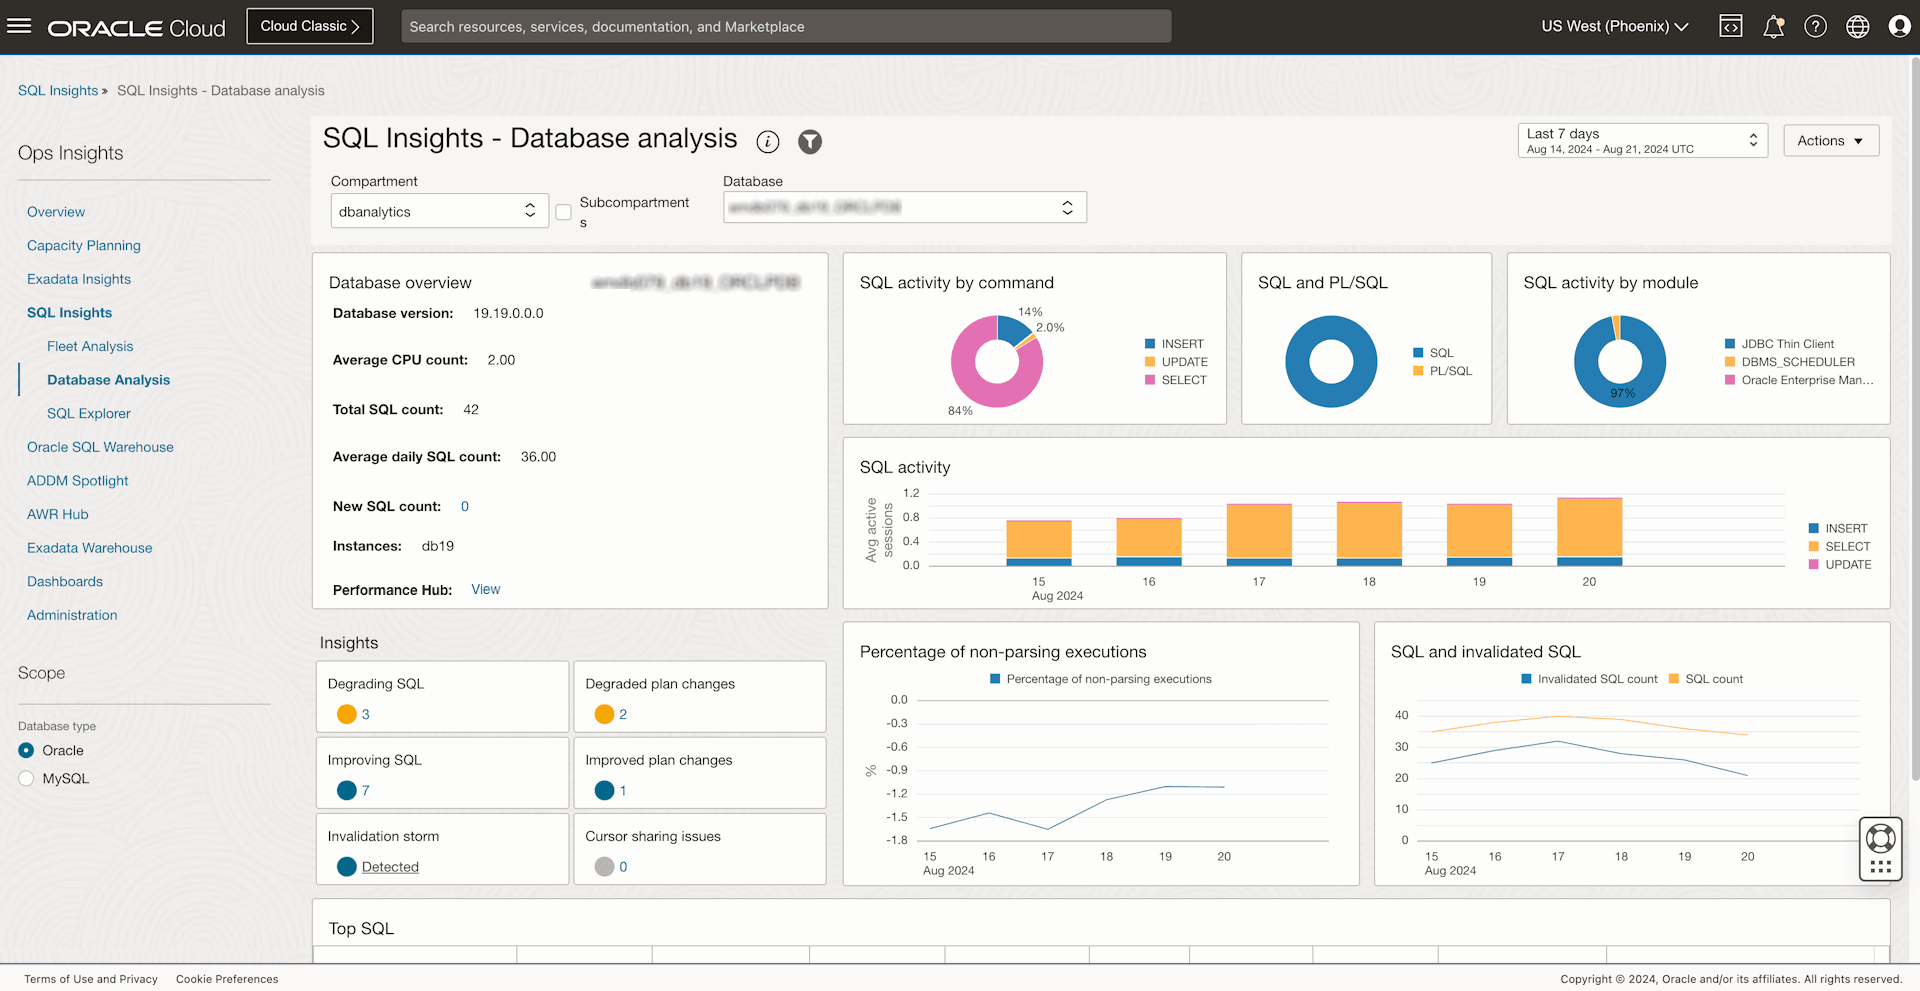Open the help icon
The width and height of the screenshot is (1920, 991).
pos(1815,26)
